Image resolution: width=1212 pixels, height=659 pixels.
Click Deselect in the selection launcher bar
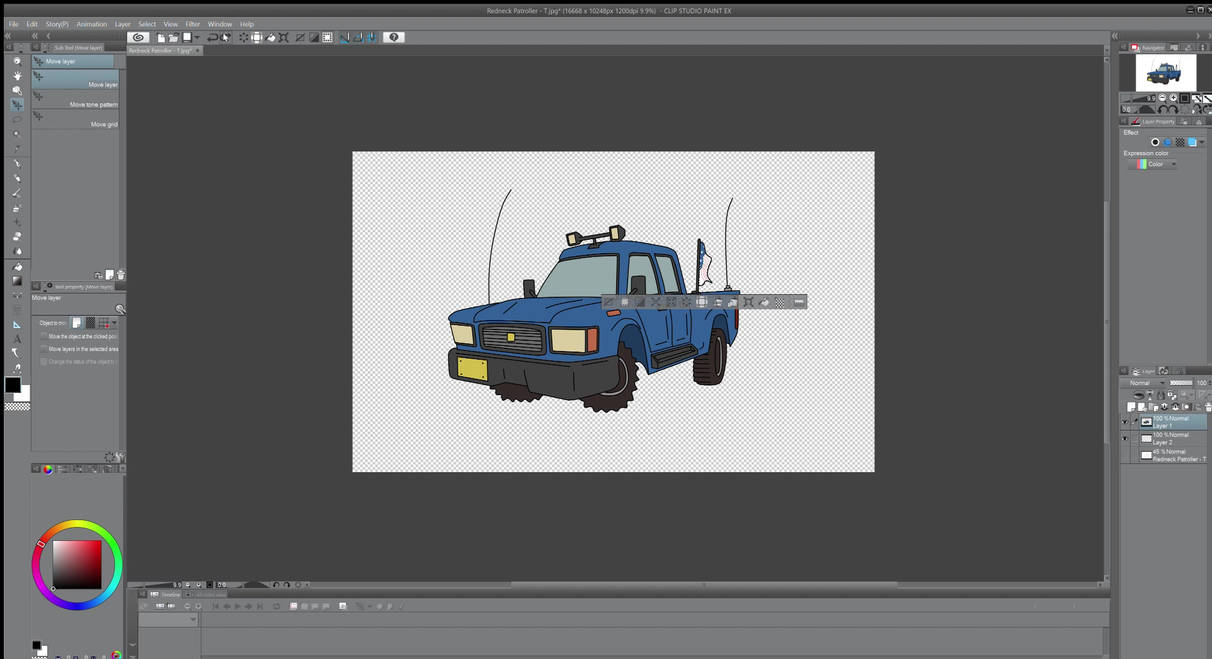coord(609,302)
